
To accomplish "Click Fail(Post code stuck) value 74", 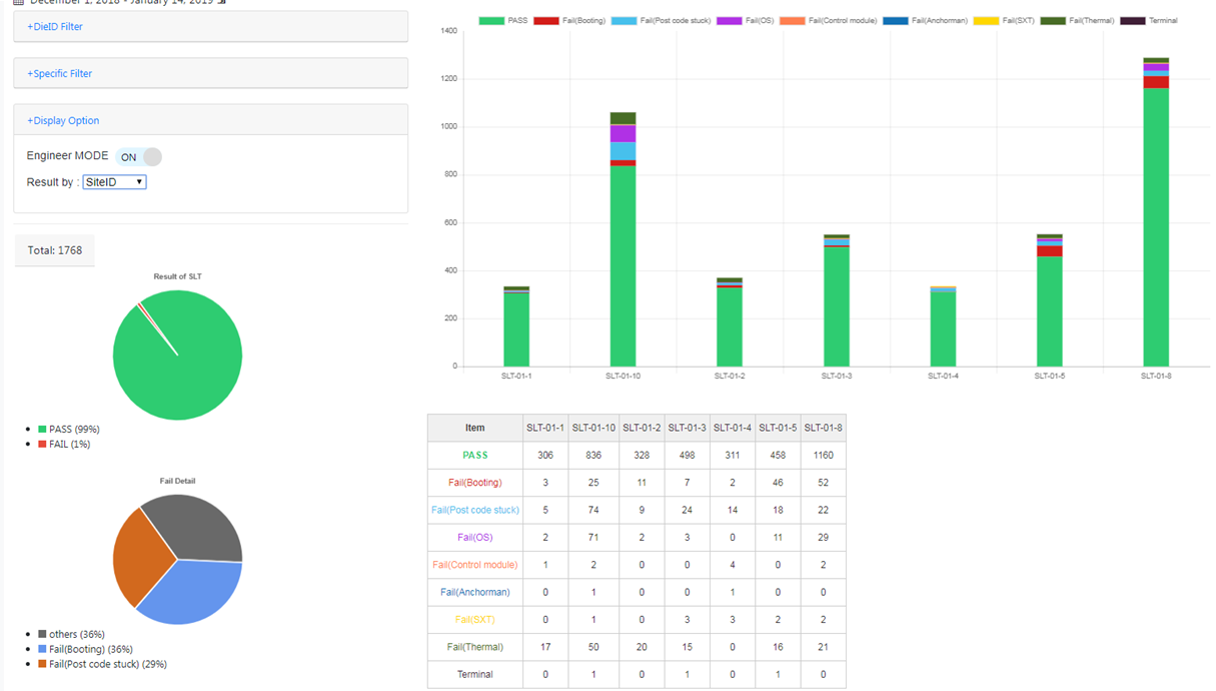I will tap(594, 510).
